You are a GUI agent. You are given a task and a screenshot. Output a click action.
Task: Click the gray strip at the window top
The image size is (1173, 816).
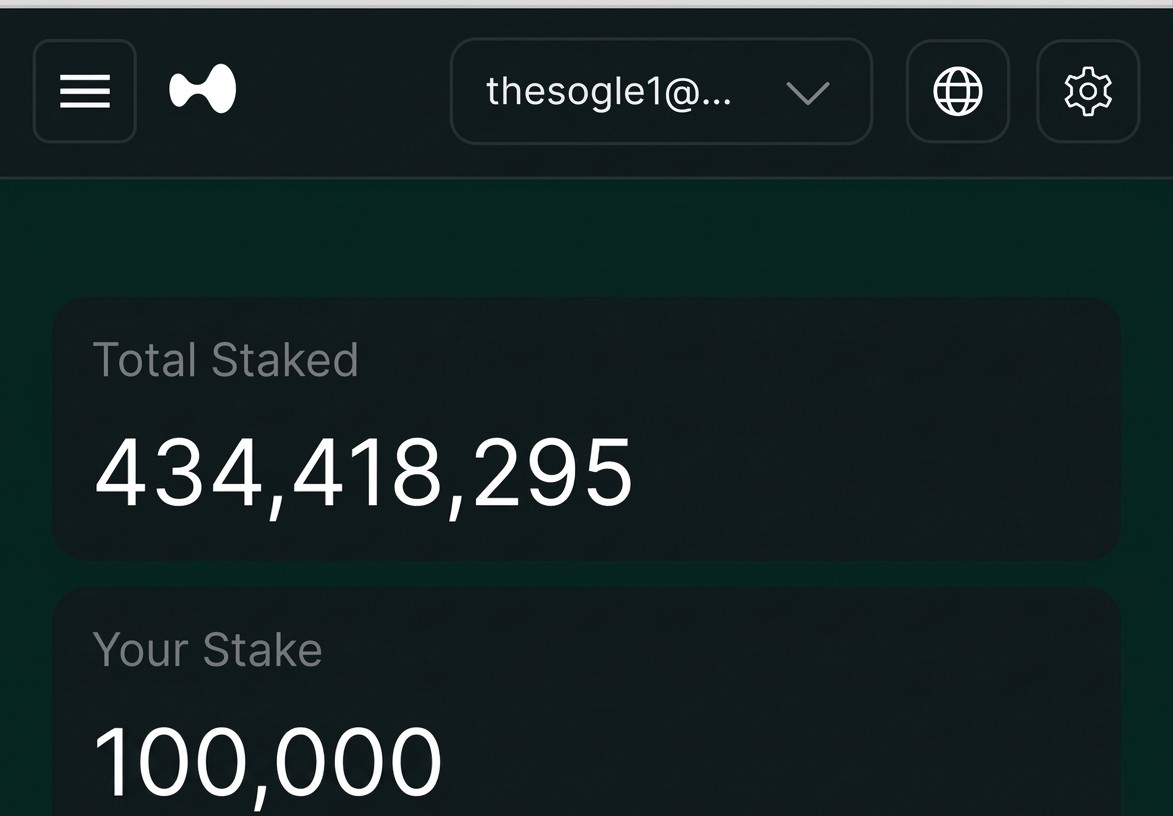coord(586,4)
